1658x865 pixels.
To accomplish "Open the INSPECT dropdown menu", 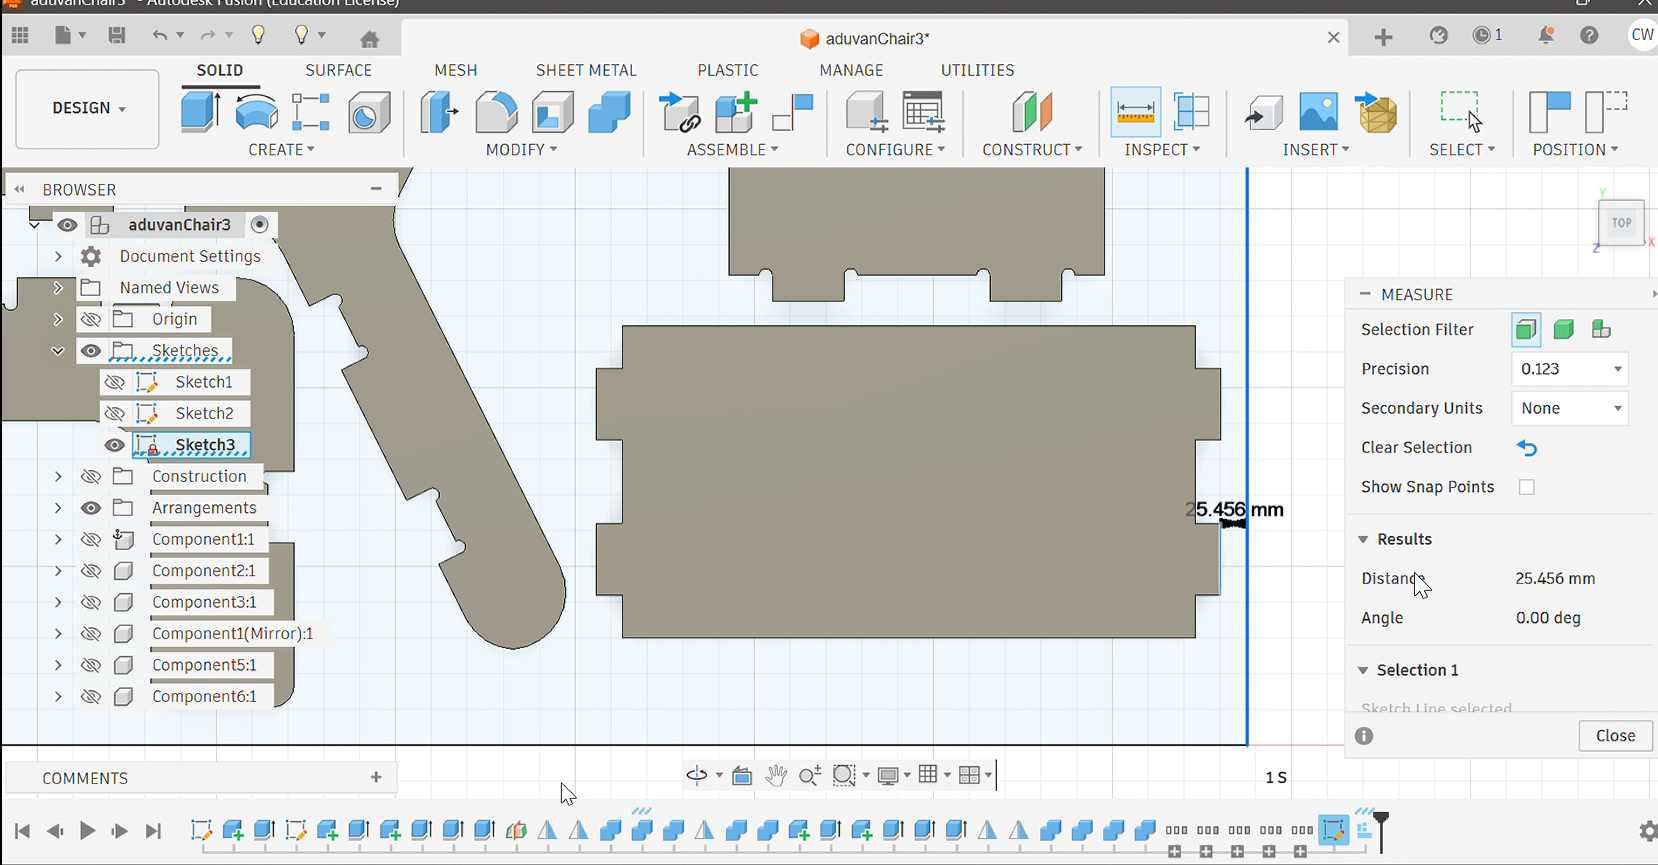I will point(1162,150).
